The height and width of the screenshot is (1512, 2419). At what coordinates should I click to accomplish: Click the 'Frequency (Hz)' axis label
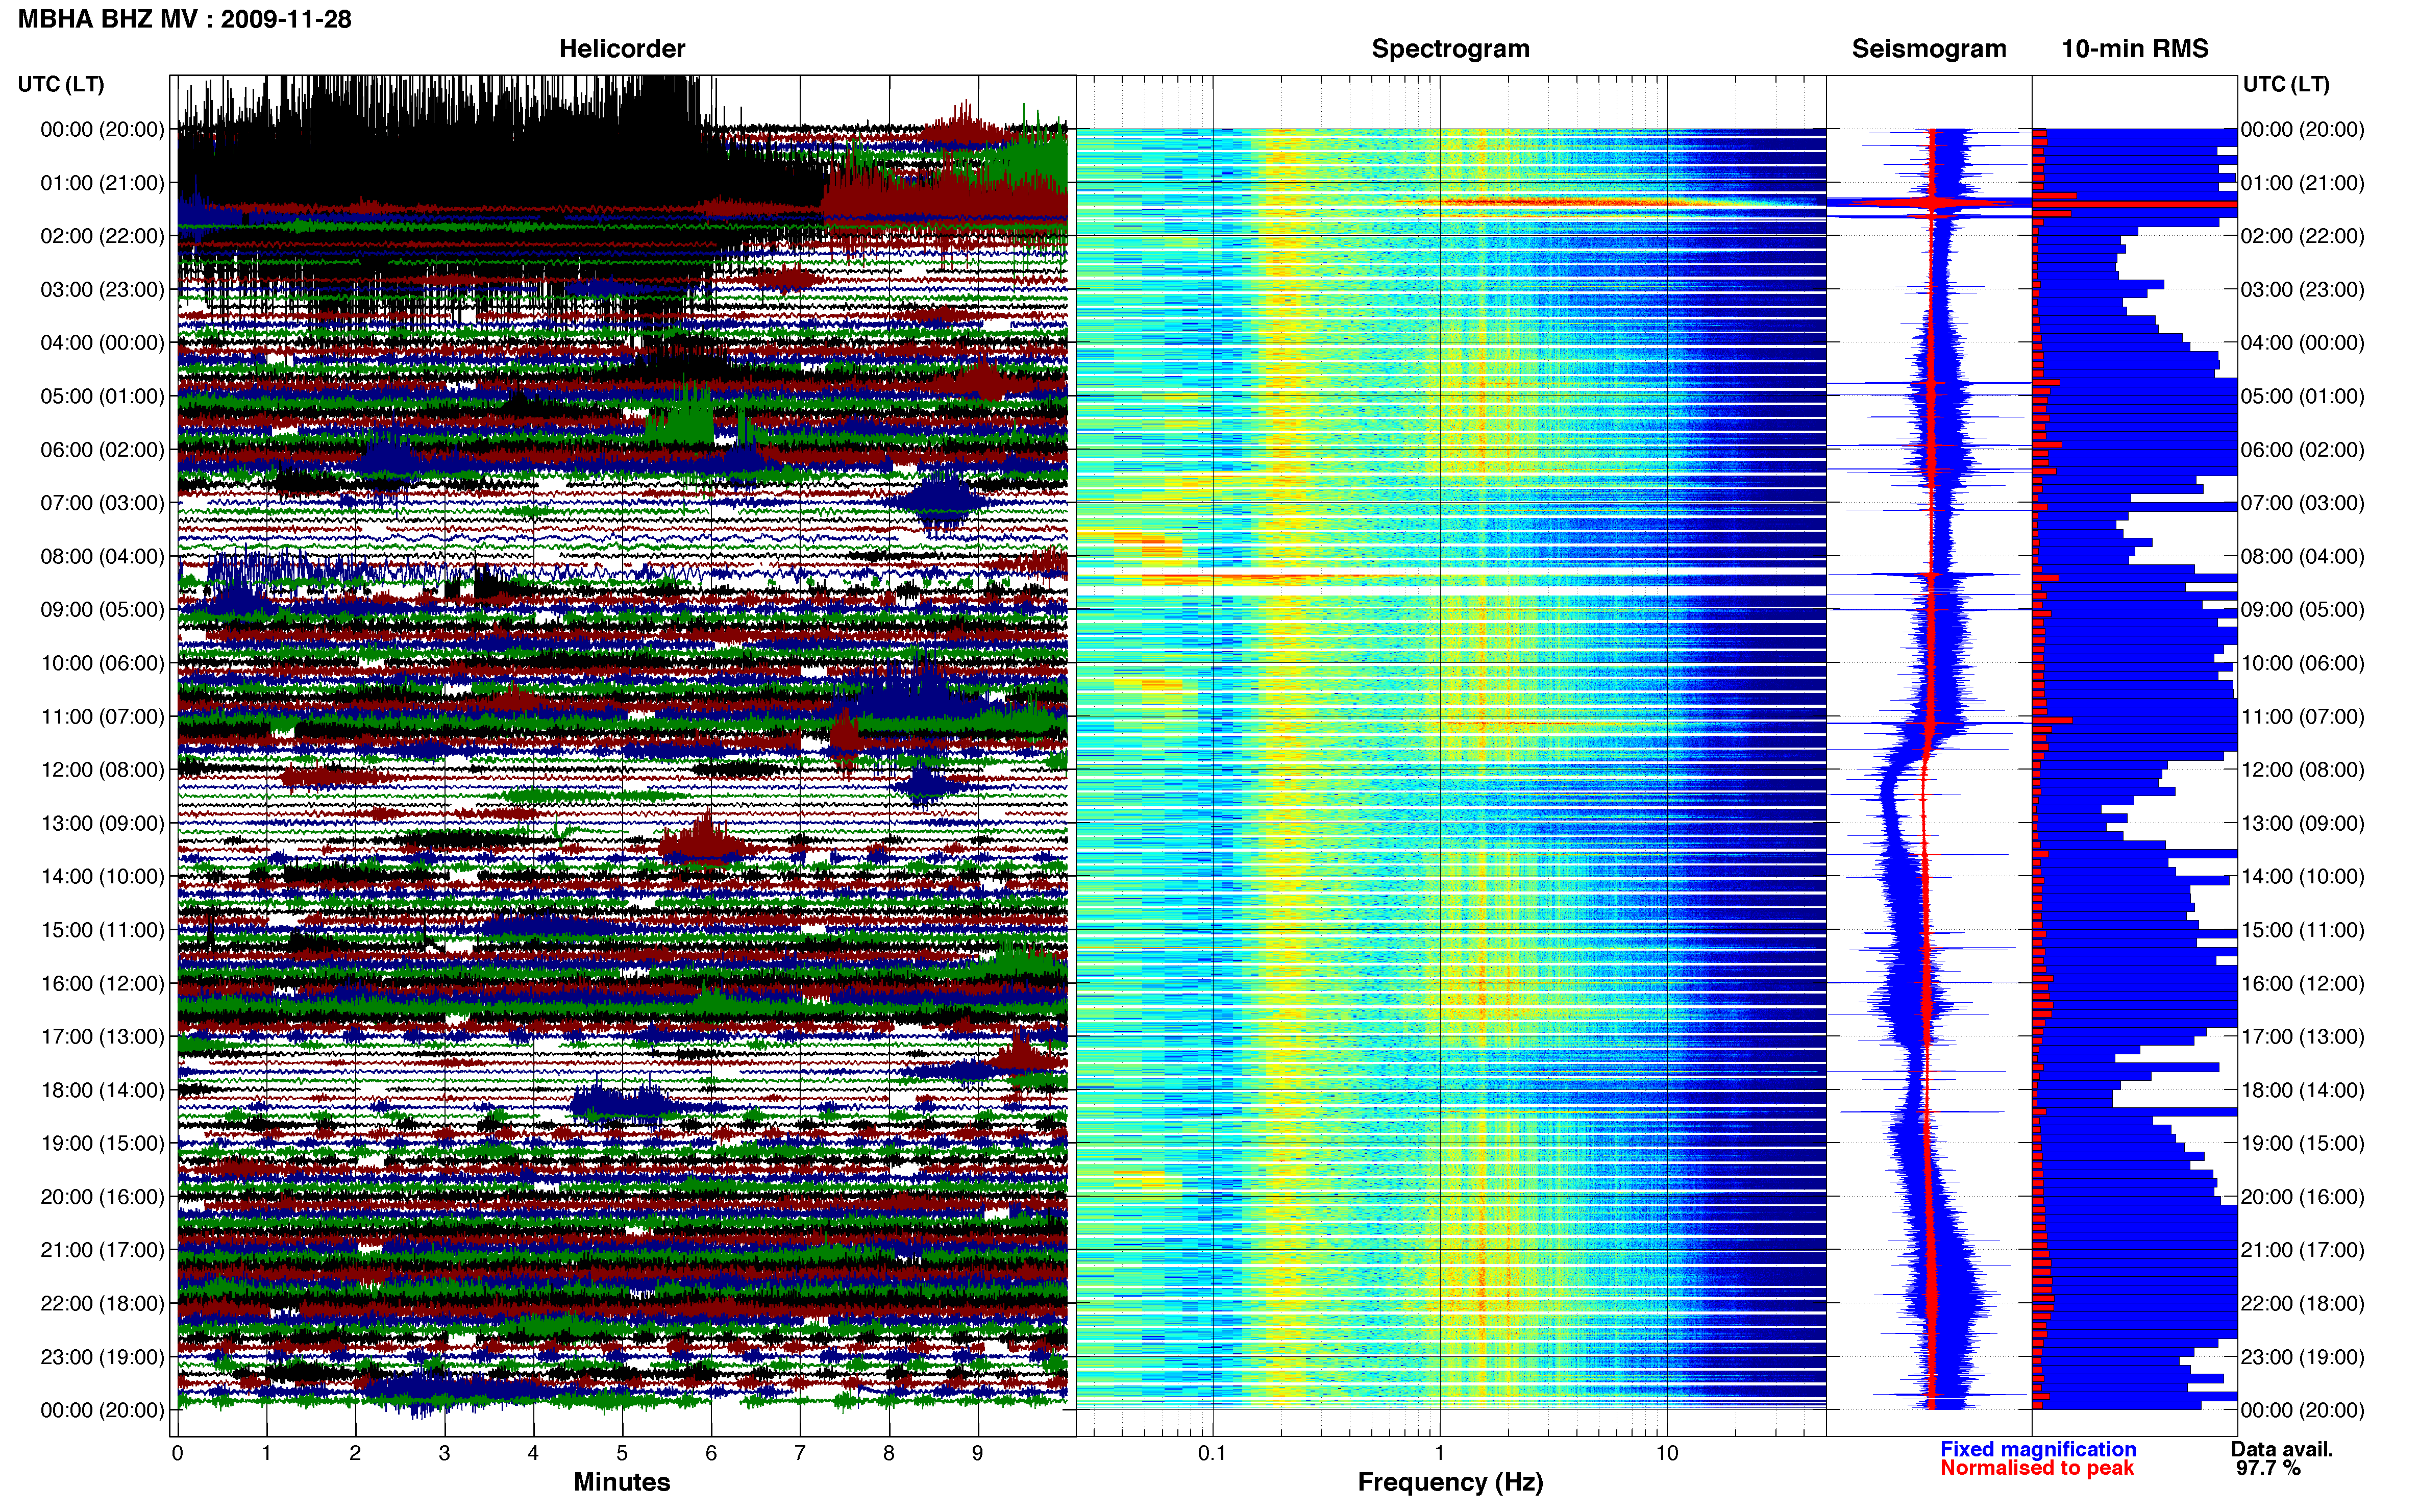pos(1450,1482)
